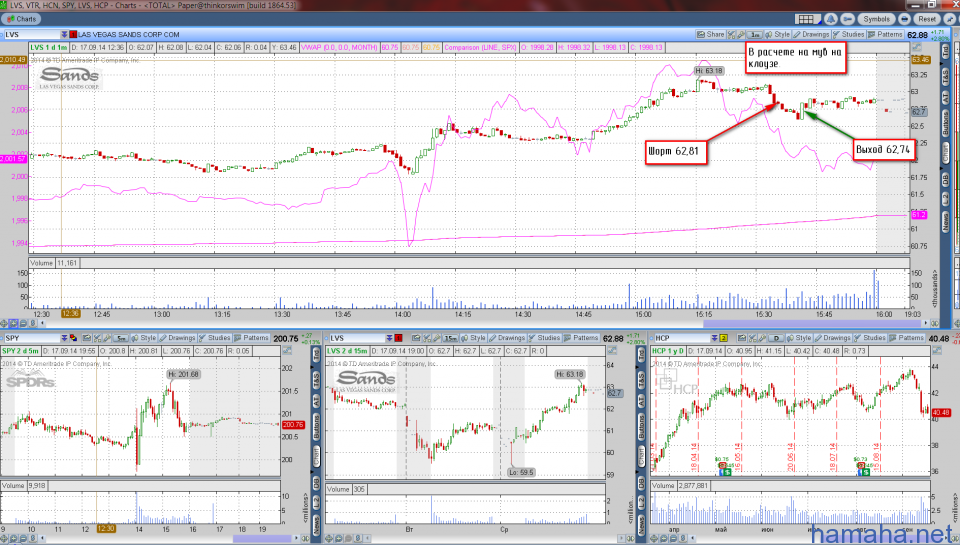960x545 pixels.
Task: Open the Style menu on the LVS main chart
Action: point(778,34)
